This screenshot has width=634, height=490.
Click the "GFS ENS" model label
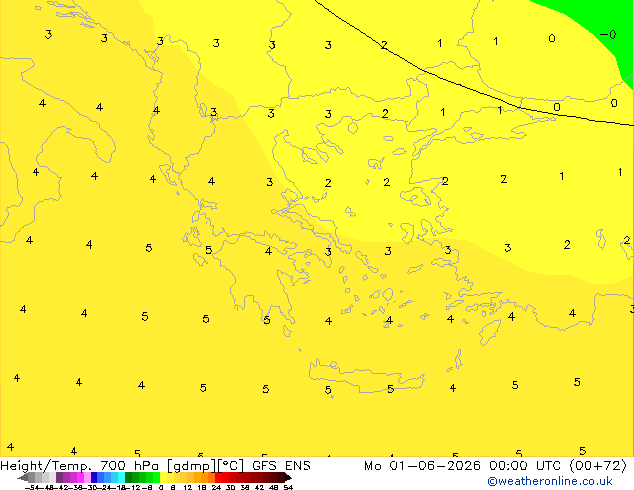[281, 466]
